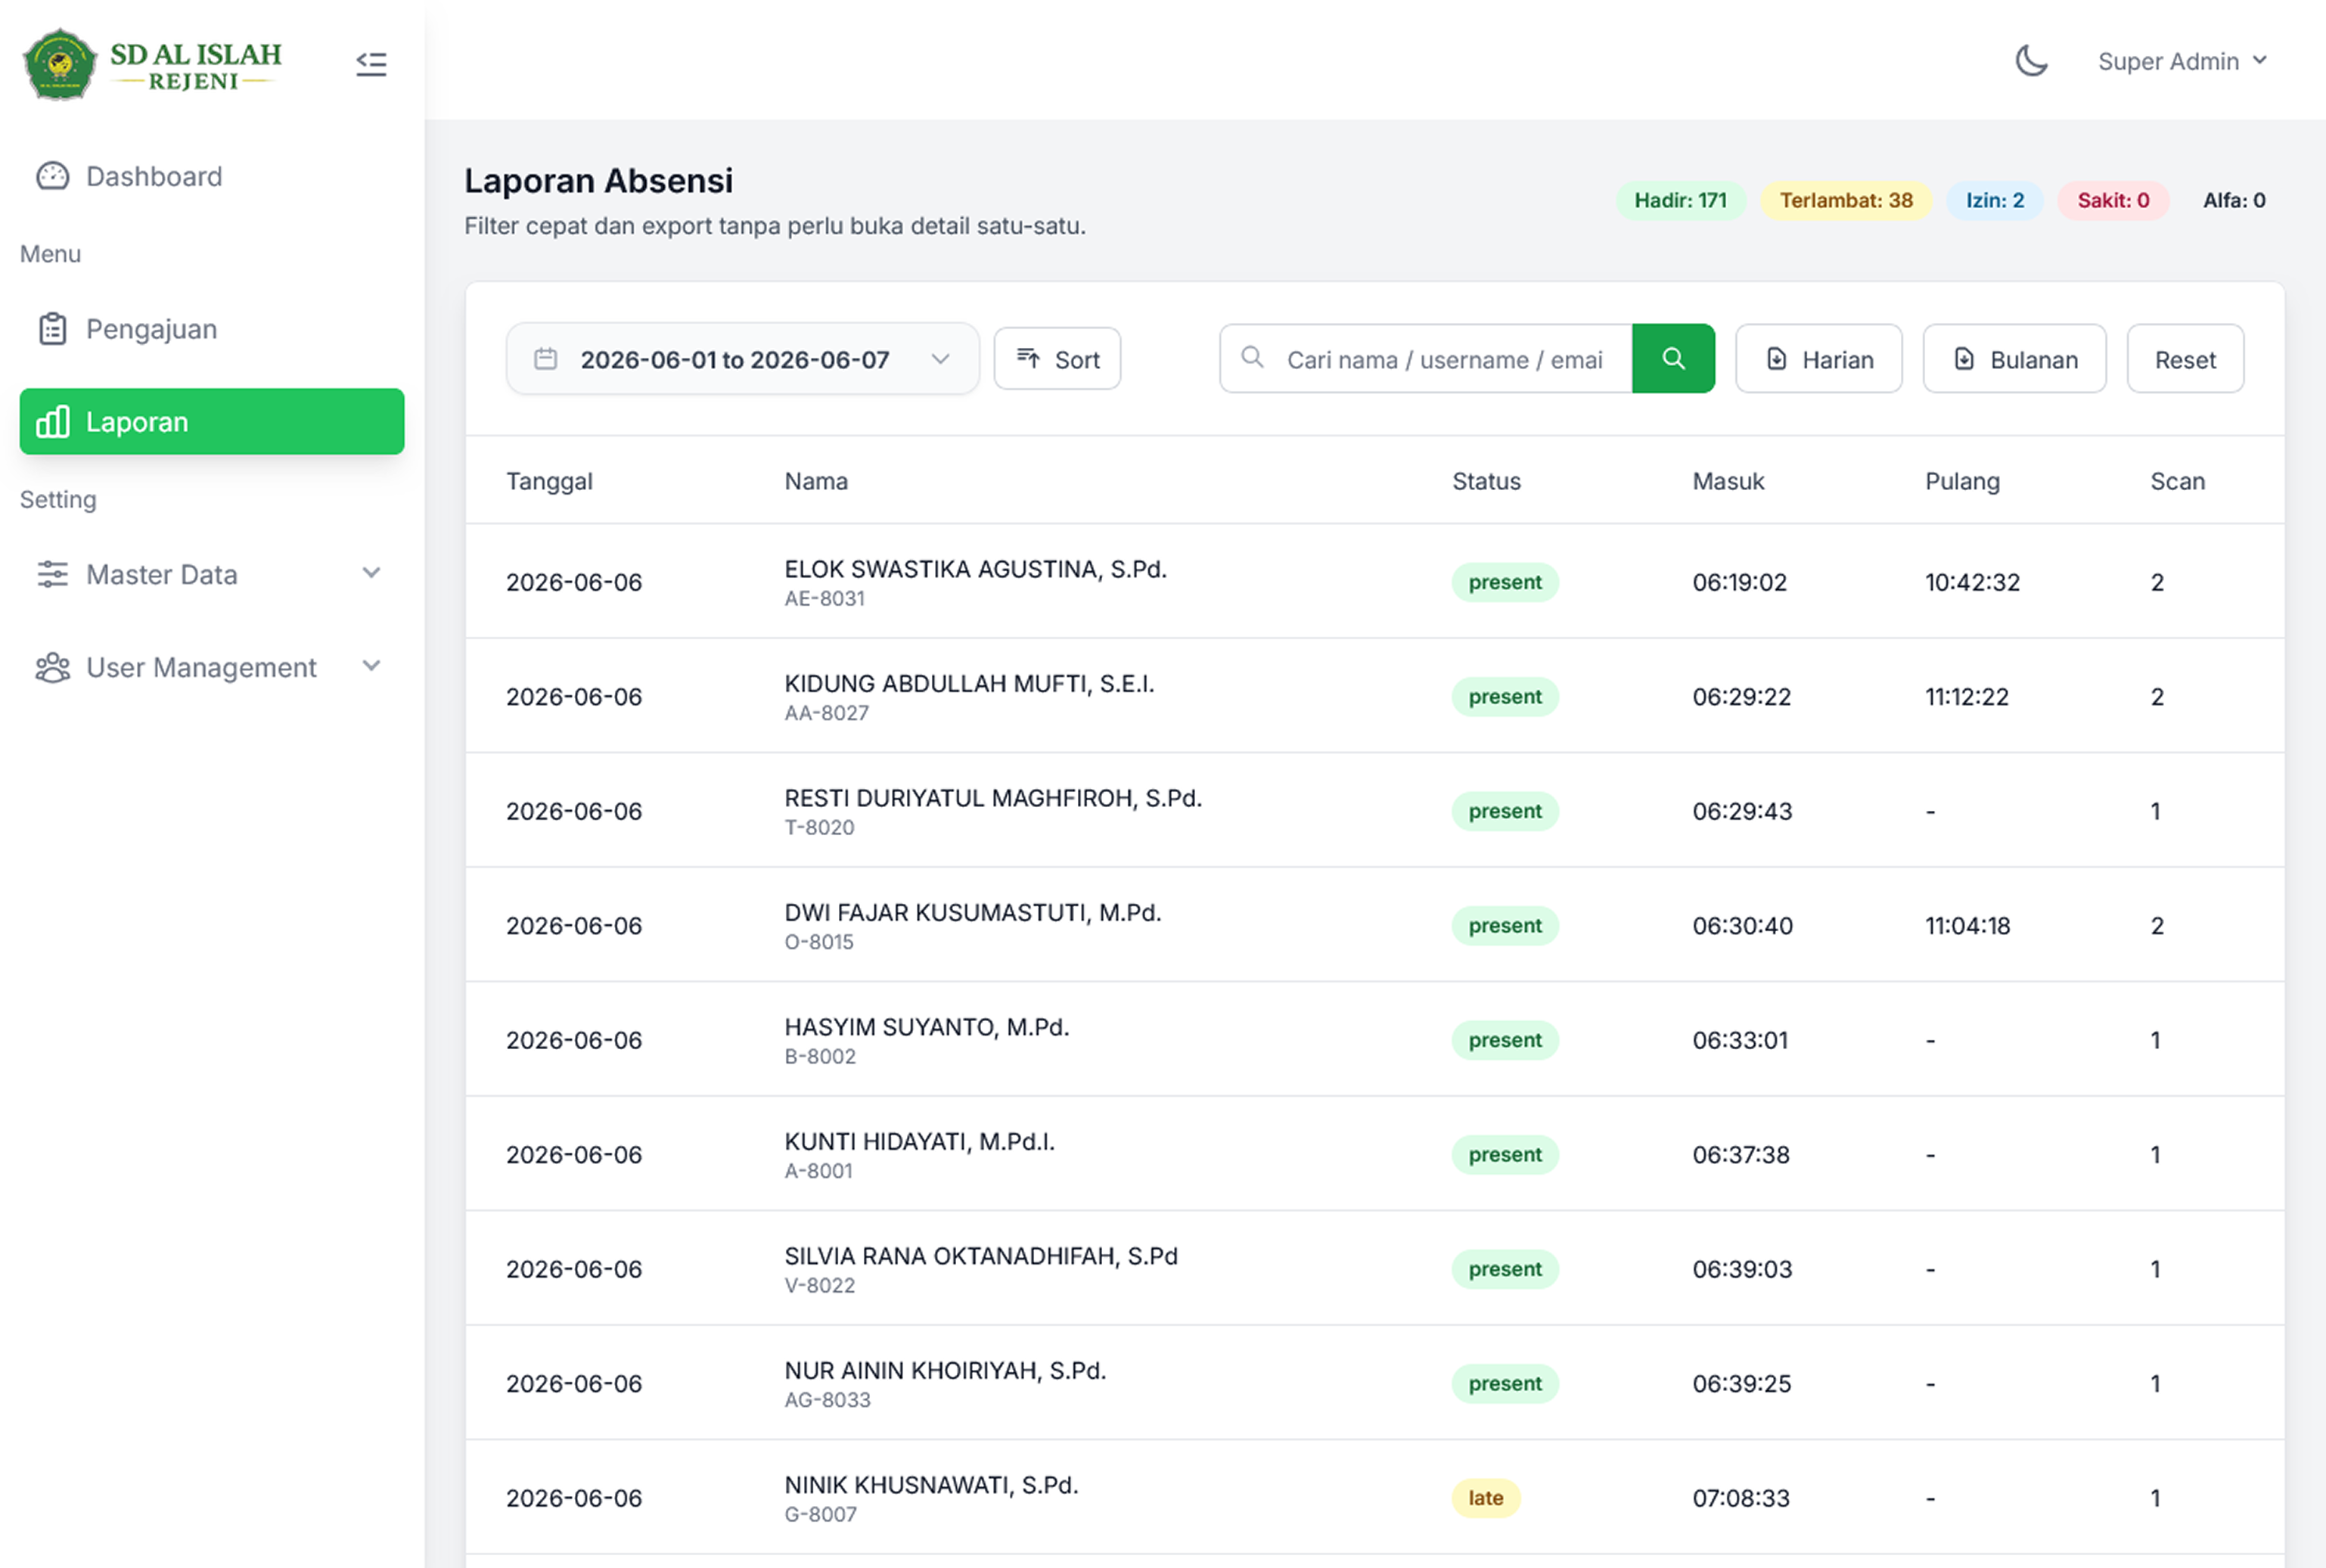Click the employee code AE-8031
2326x1568 pixels.
coord(824,599)
